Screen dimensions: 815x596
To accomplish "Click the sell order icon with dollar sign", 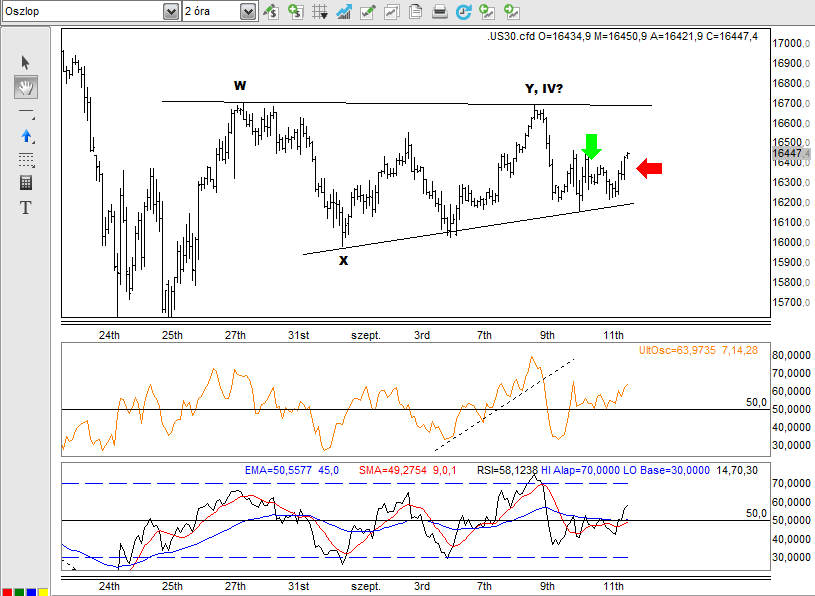I will [271, 11].
